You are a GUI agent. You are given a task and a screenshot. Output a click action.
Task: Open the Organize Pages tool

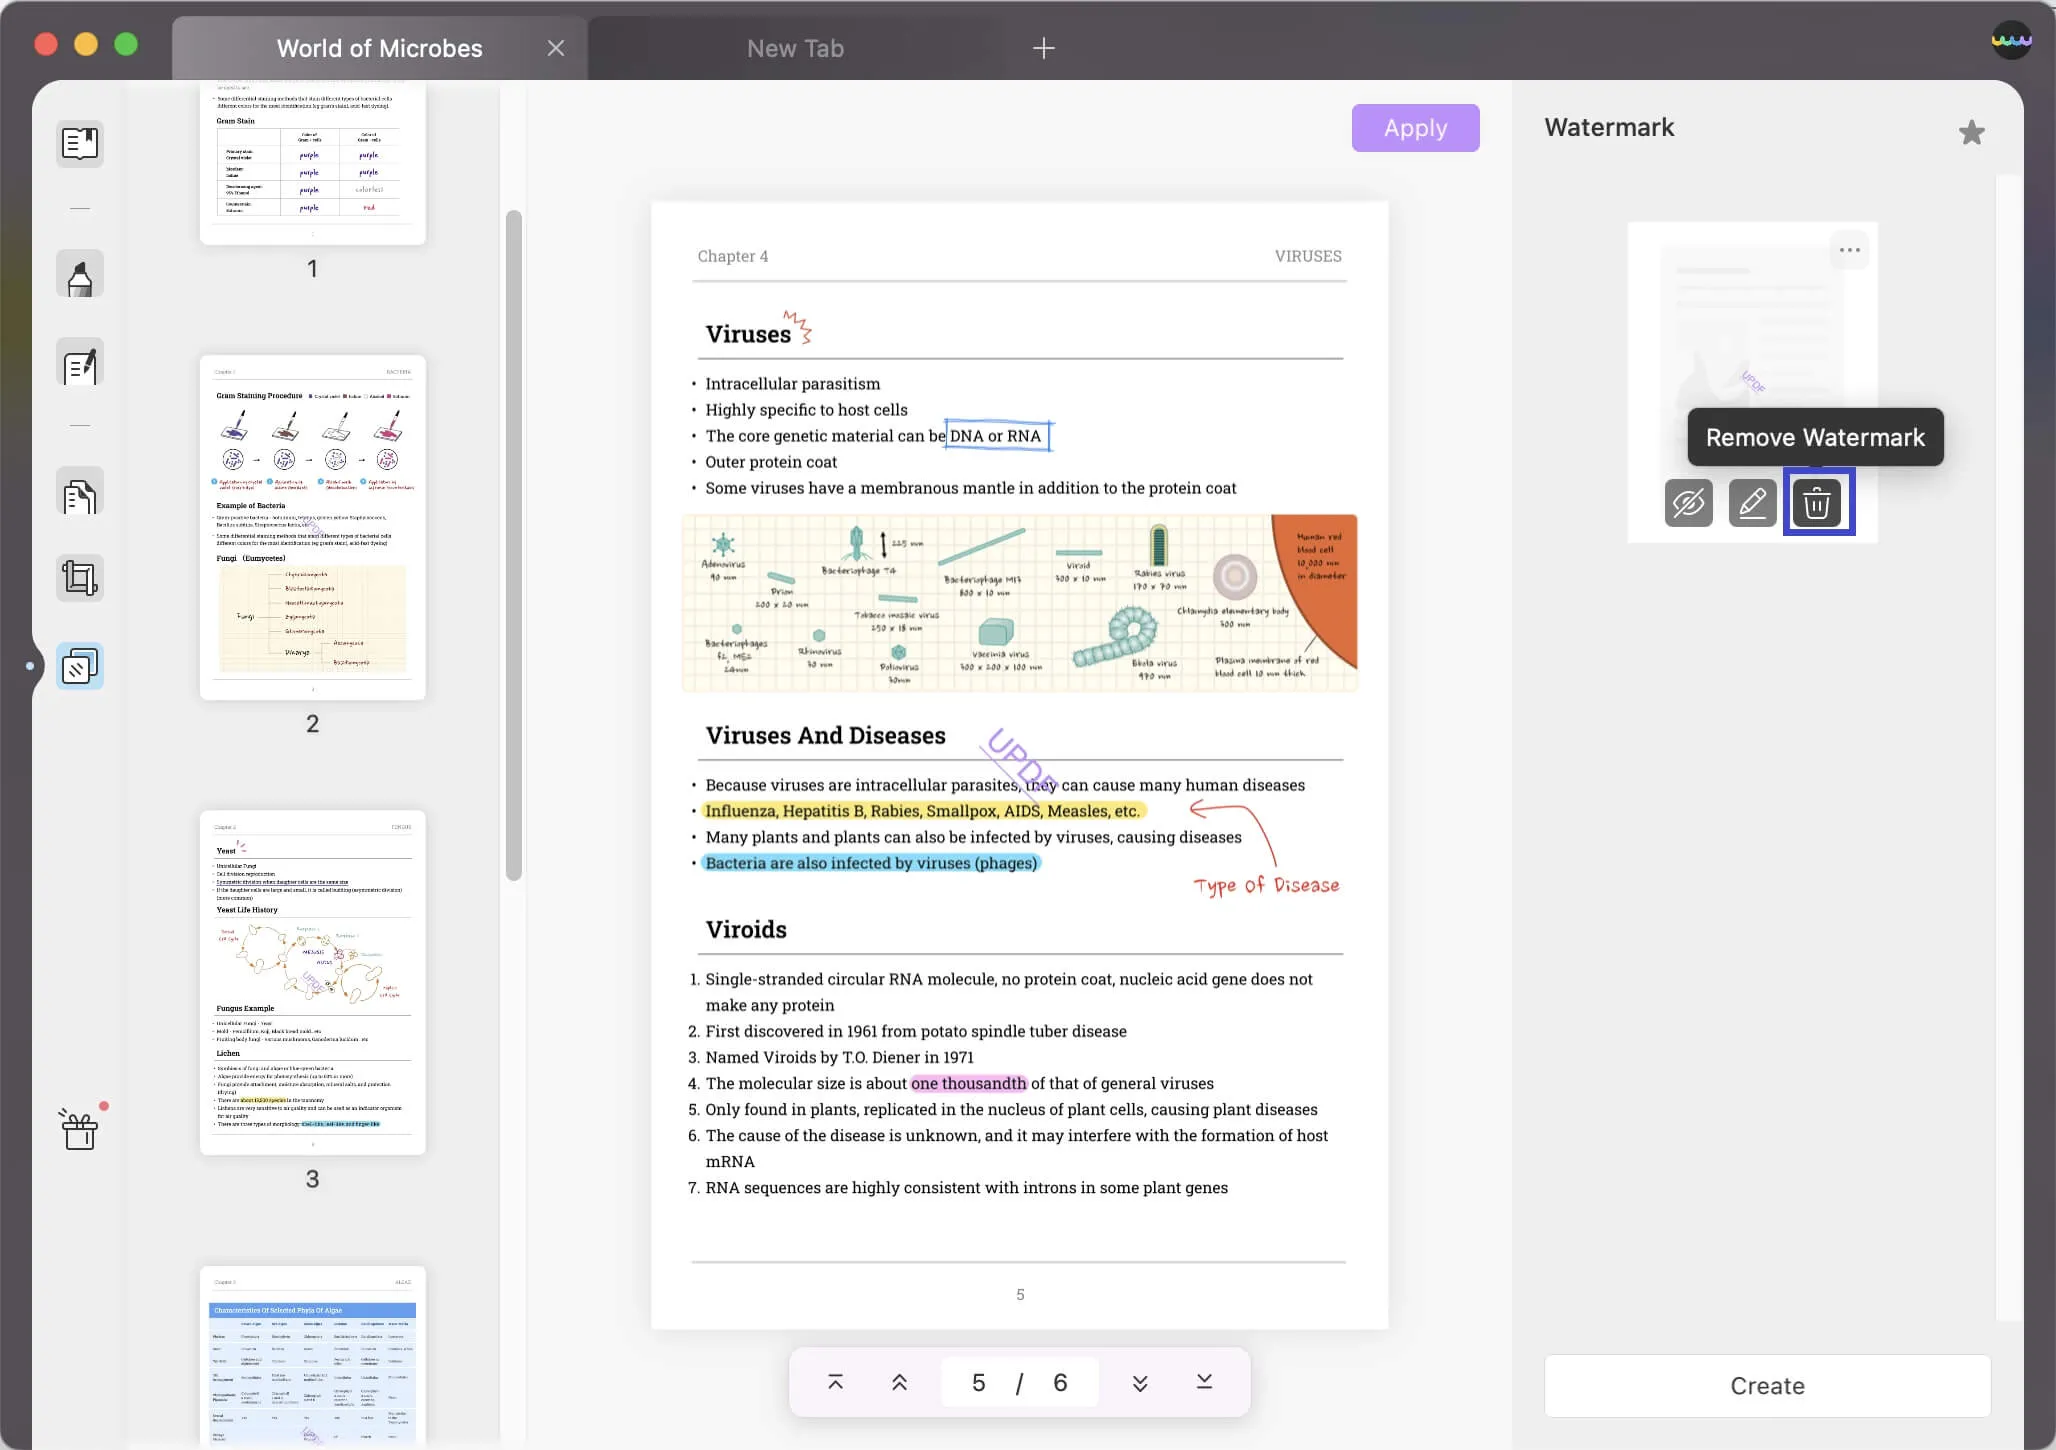tap(80, 494)
